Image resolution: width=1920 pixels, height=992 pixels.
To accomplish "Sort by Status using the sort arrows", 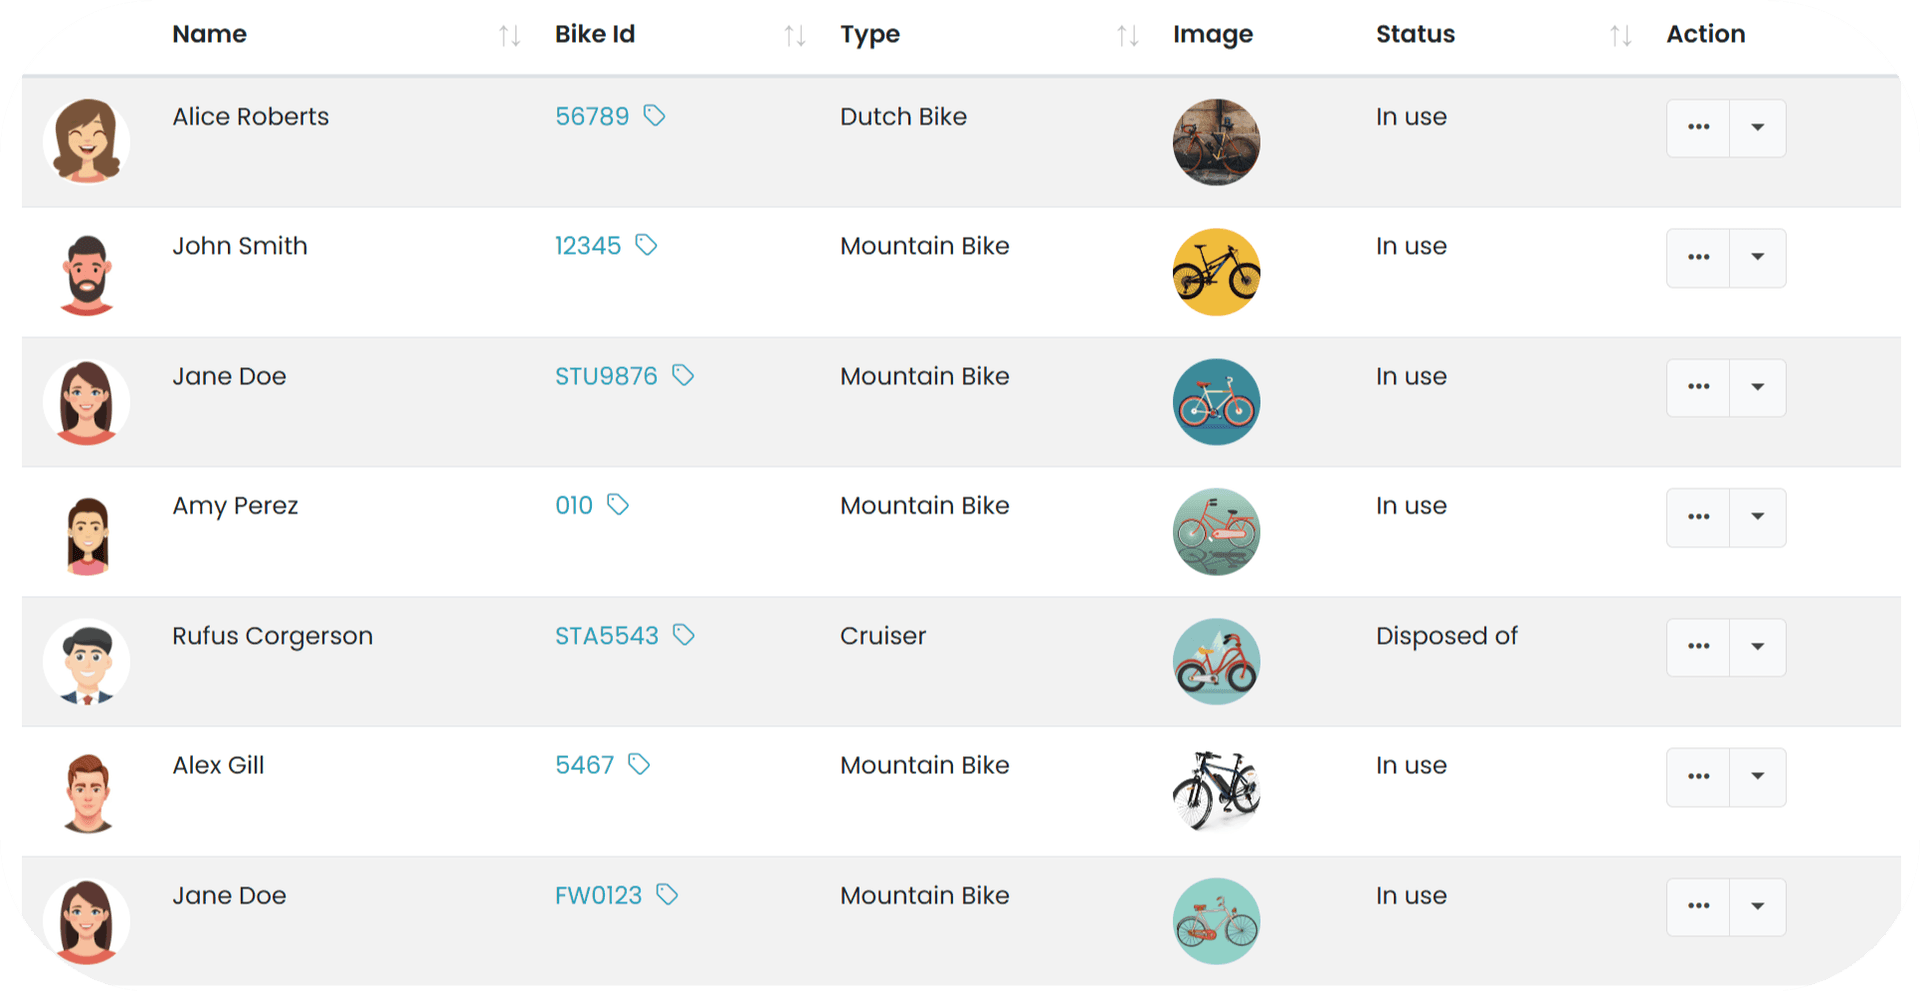I will (1621, 36).
